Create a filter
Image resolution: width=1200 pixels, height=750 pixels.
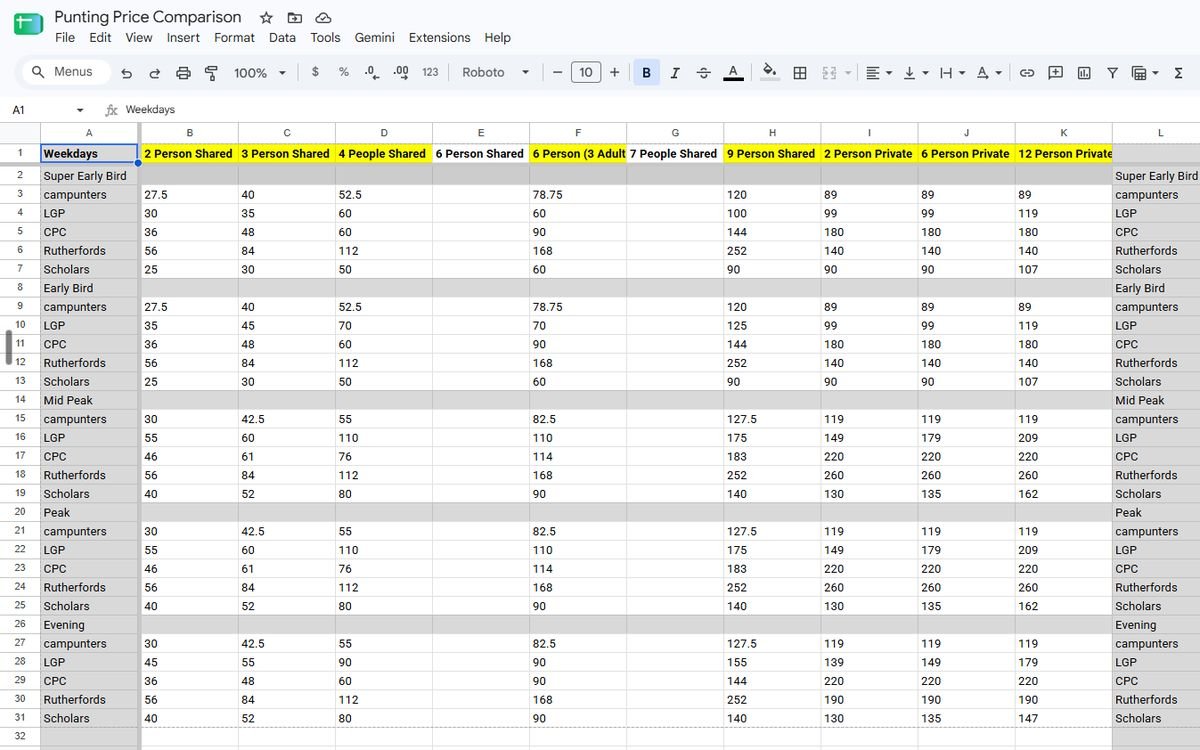[1112, 73]
